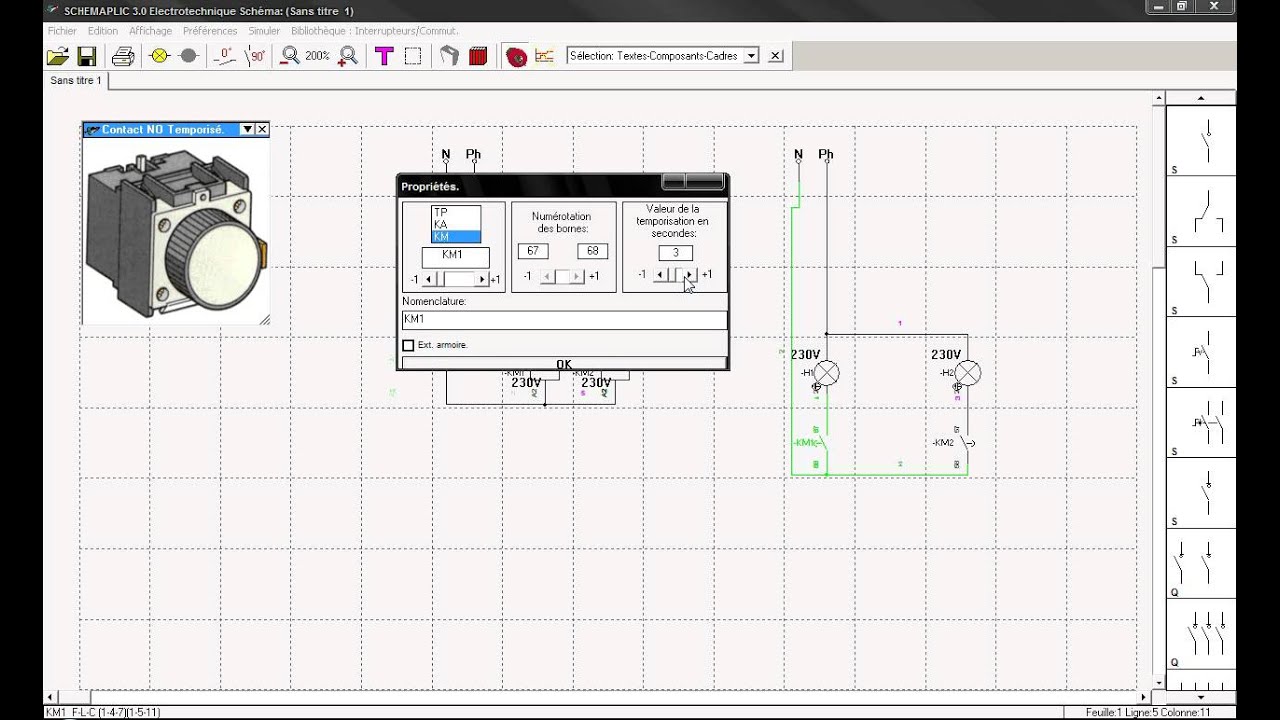This screenshot has height=720, width=1280.
Task: Click the yellow lamp toolbar icon
Action: click(x=159, y=56)
